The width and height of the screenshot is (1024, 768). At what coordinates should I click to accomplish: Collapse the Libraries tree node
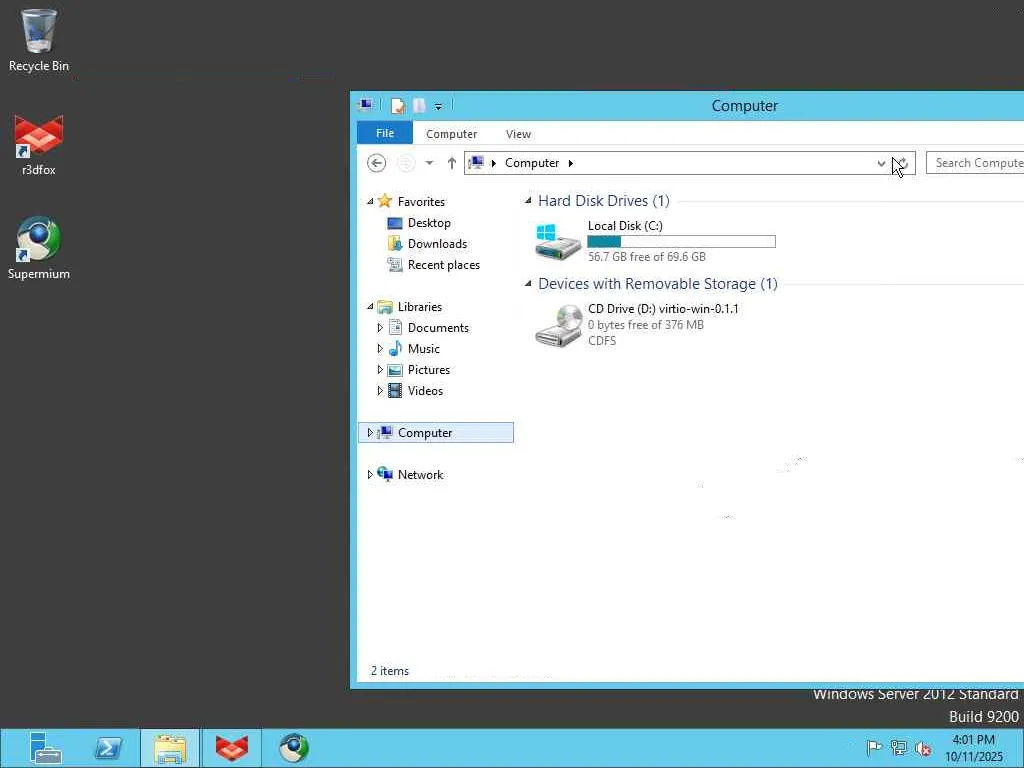[370, 306]
